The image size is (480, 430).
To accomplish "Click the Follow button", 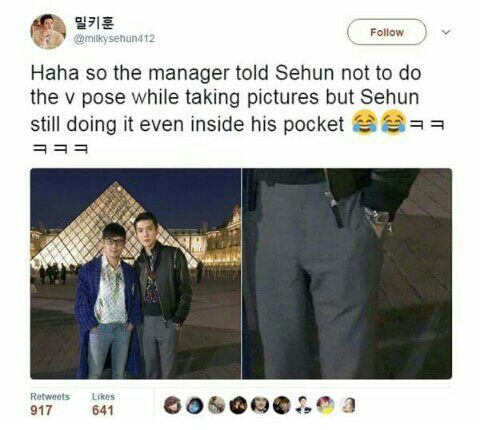I will pyautogui.click(x=387, y=32).
